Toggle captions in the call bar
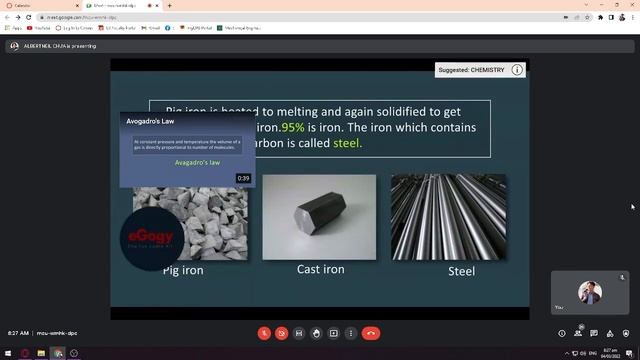 tap(299, 333)
